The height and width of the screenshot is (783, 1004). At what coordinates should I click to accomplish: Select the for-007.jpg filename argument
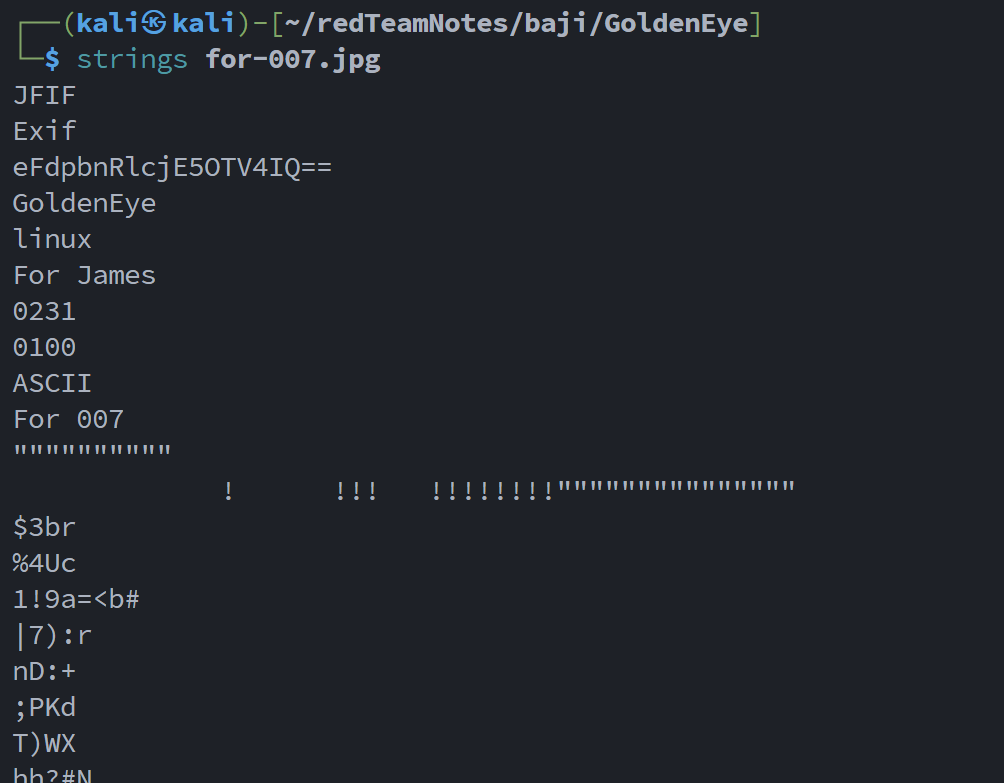coord(293,59)
